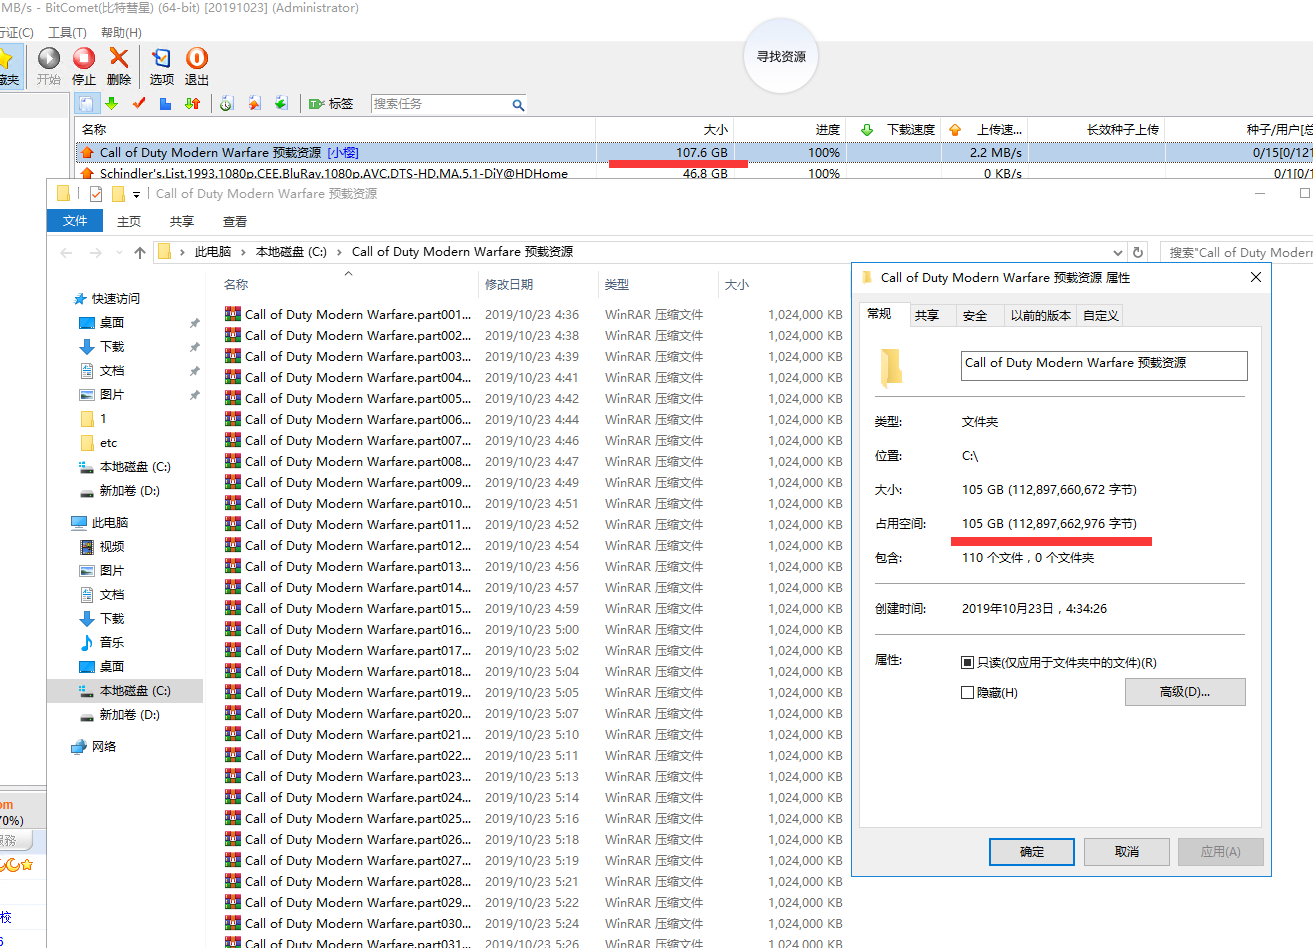Open the recent locations dropdown beside forward arrow
The image size is (1313, 948).
click(x=119, y=252)
